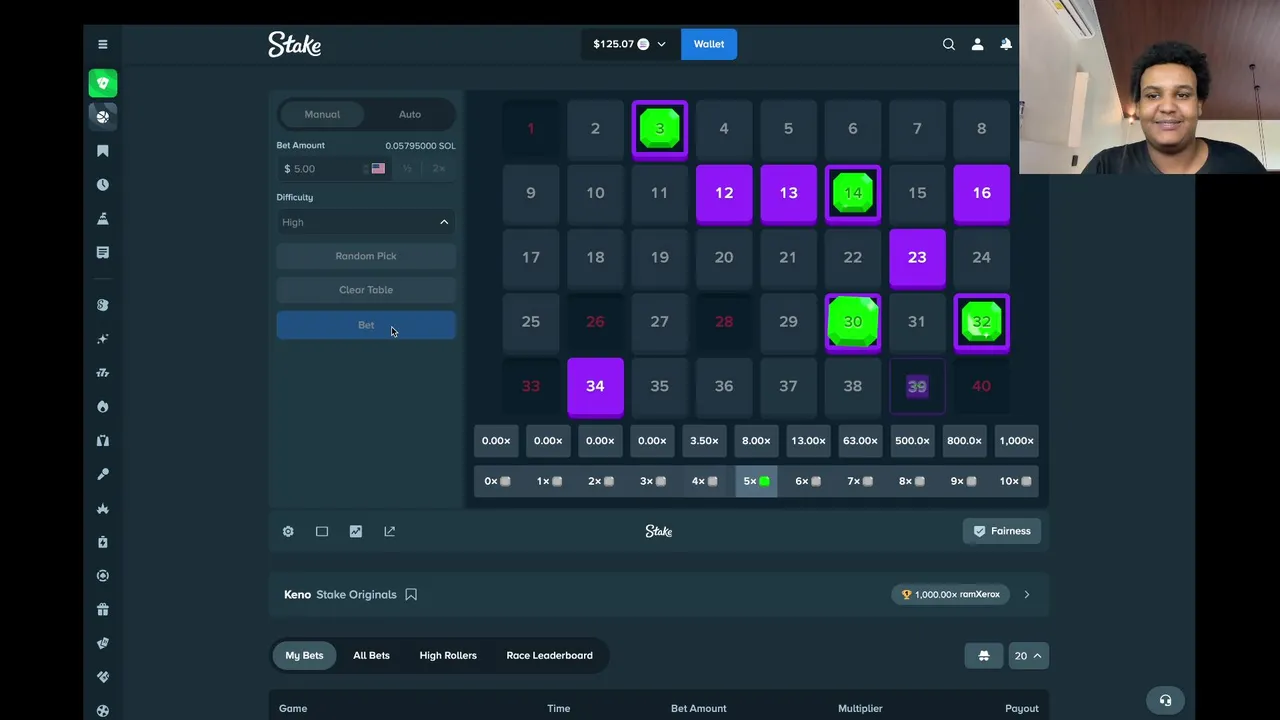Halve the bet with ½ button
1280x720 pixels.
tap(407, 169)
